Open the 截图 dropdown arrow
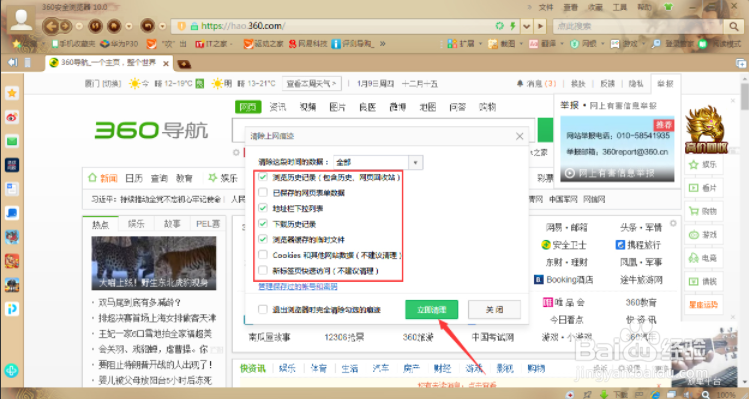749x399 pixels. pos(521,43)
